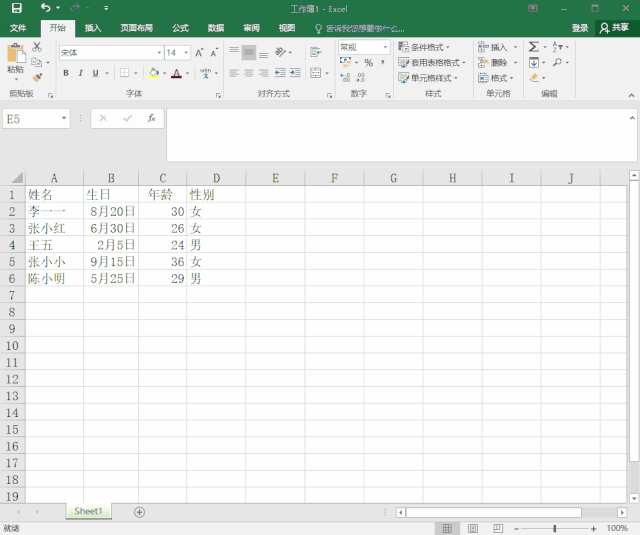640x535 pixels.
Task: Click the Orientation angled text icon
Action: click(x=280, y=52)
